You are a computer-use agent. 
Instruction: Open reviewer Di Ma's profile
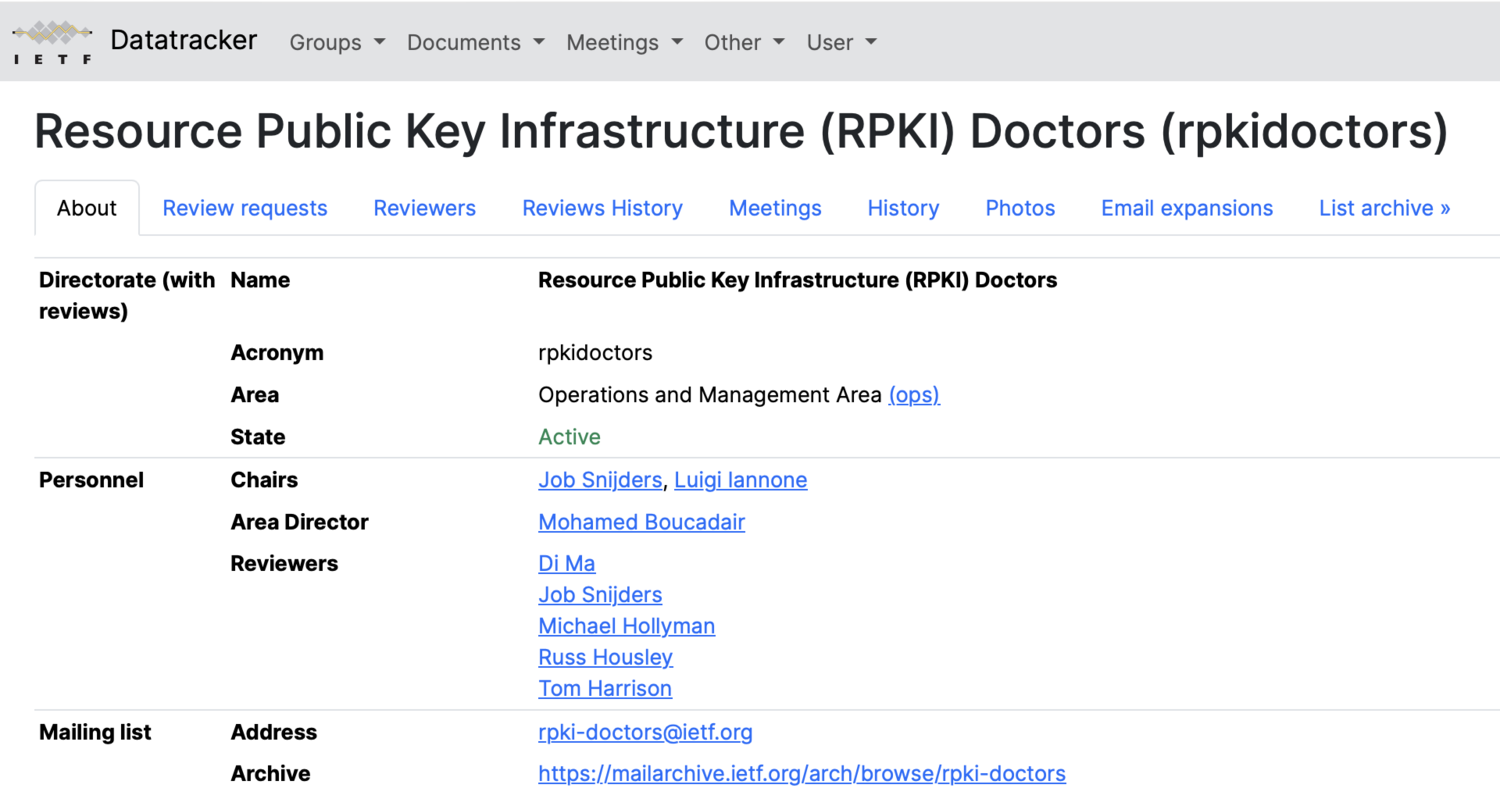coord(567,563)
